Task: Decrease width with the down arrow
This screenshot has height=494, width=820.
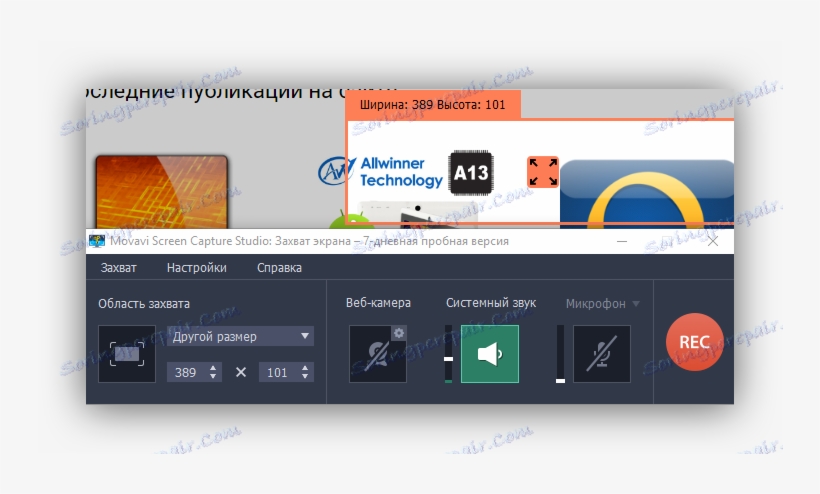Action: pyautogui.click(x=213, y=376)
